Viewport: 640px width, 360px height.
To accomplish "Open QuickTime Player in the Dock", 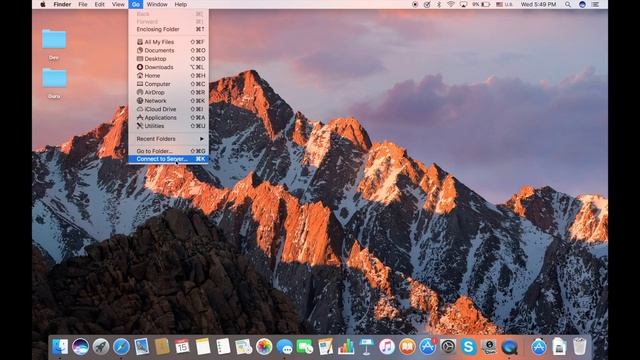I will 509,347.
